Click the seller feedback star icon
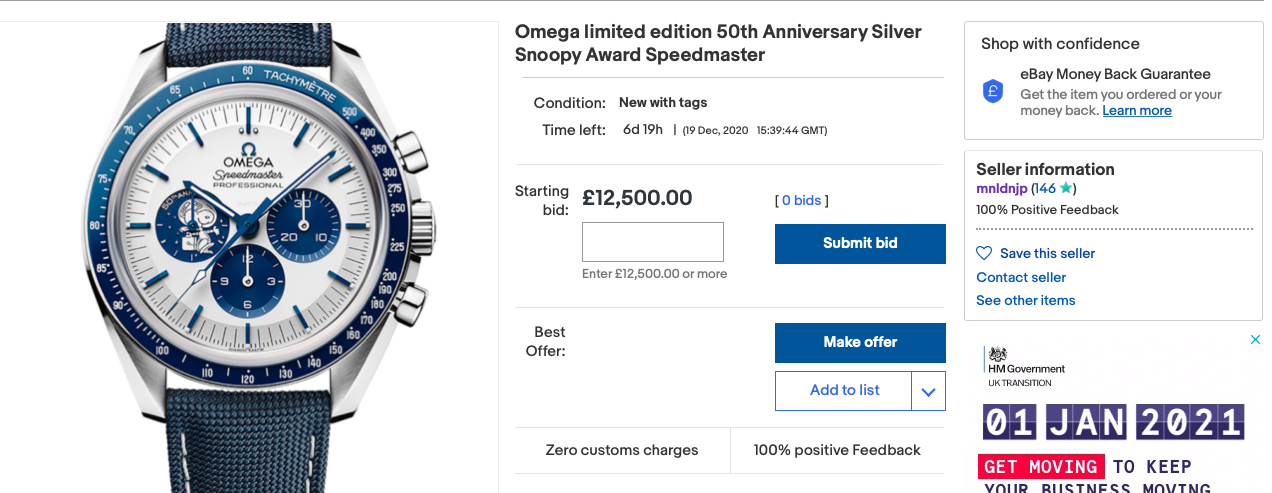 click(1066, 188)
